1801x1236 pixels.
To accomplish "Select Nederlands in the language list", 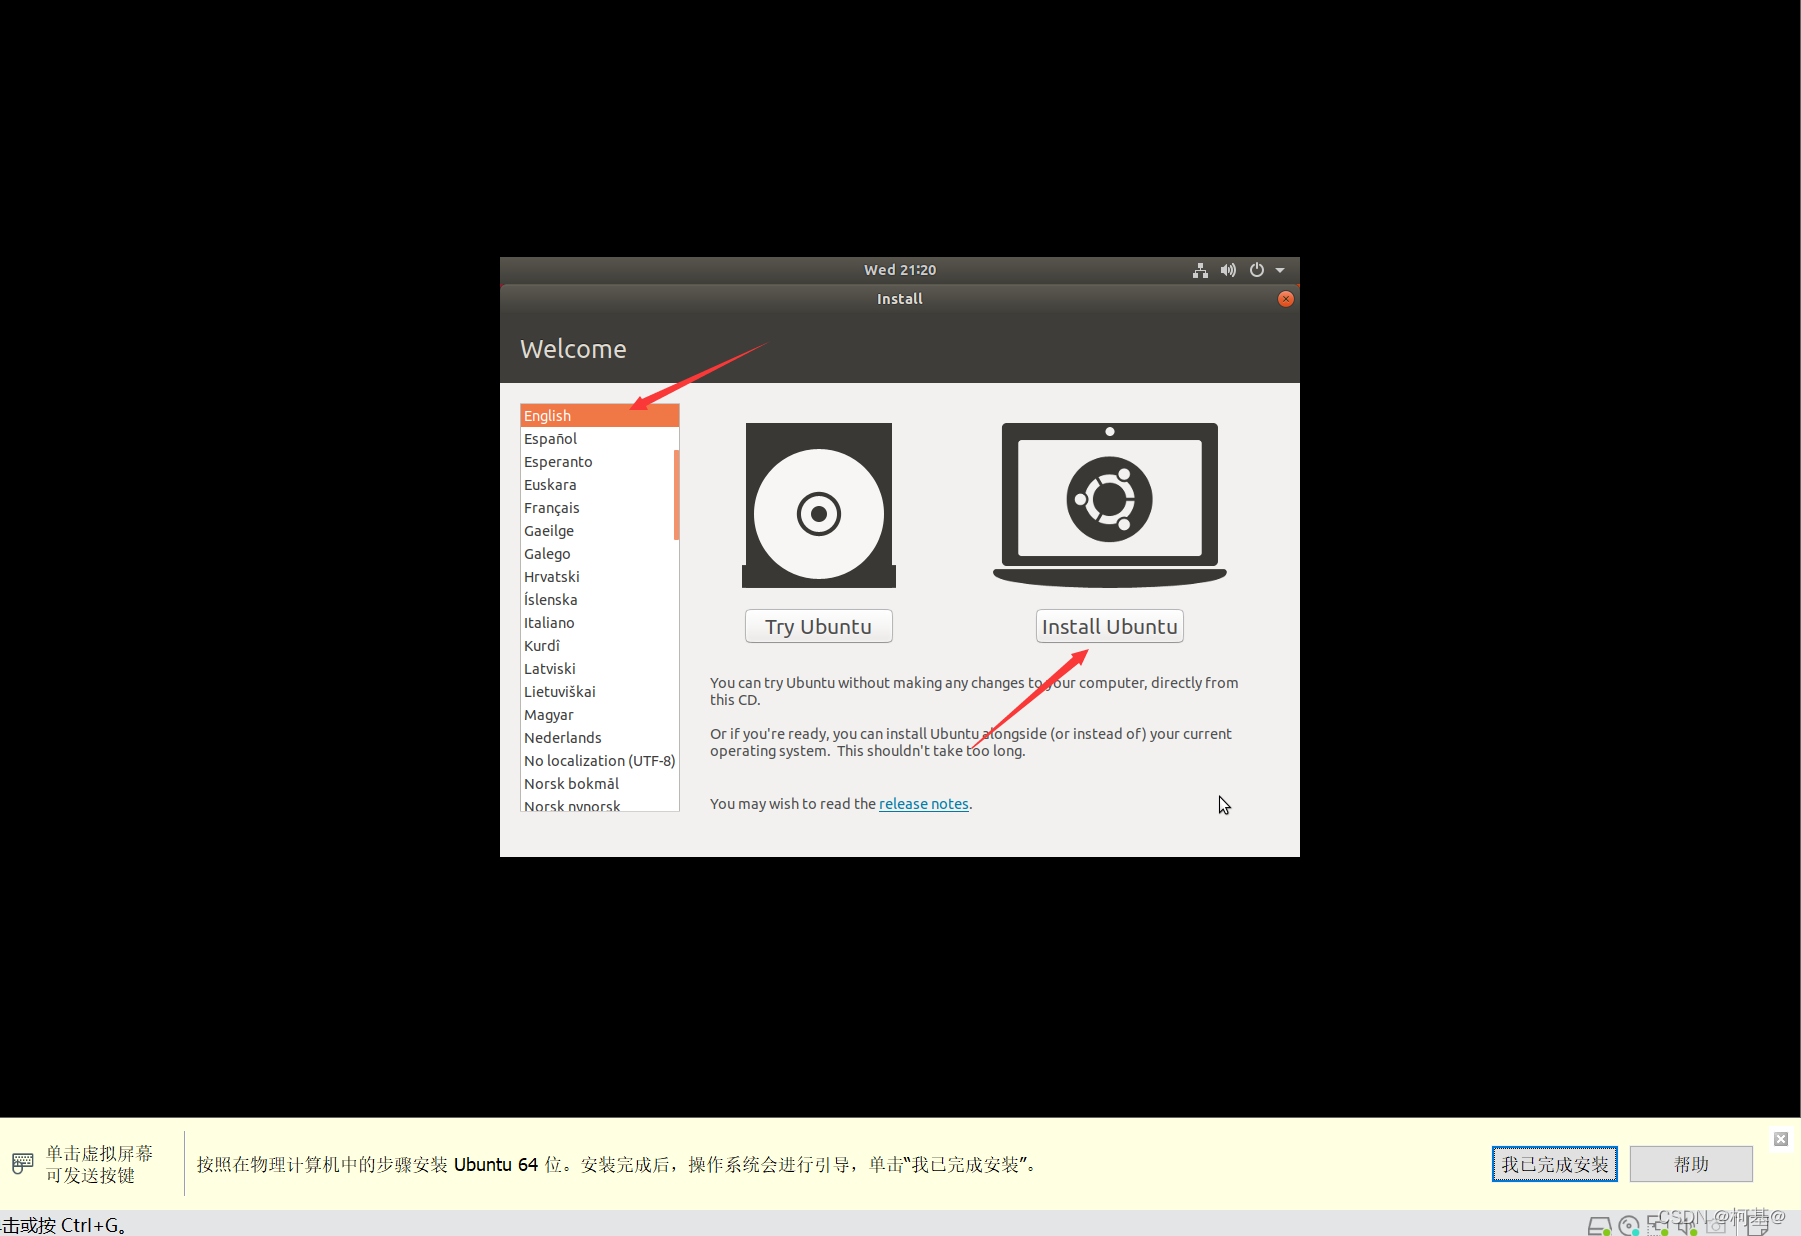I will [x=599, y=738].
